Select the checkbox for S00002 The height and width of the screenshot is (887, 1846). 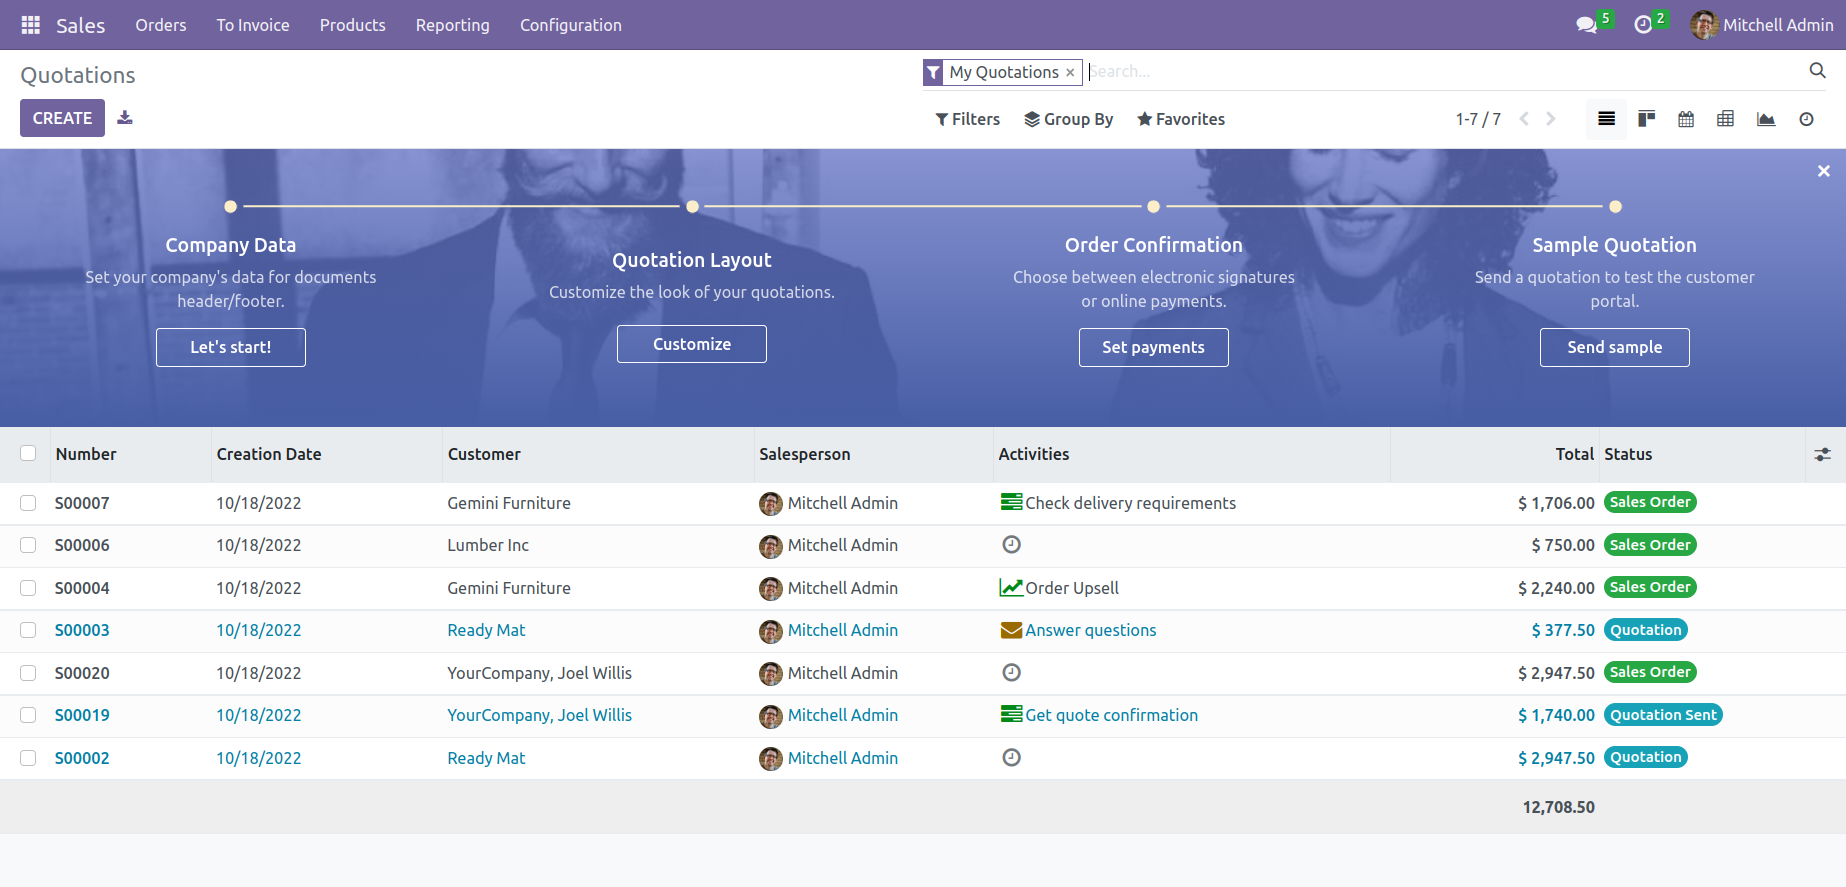click(28, 758)
